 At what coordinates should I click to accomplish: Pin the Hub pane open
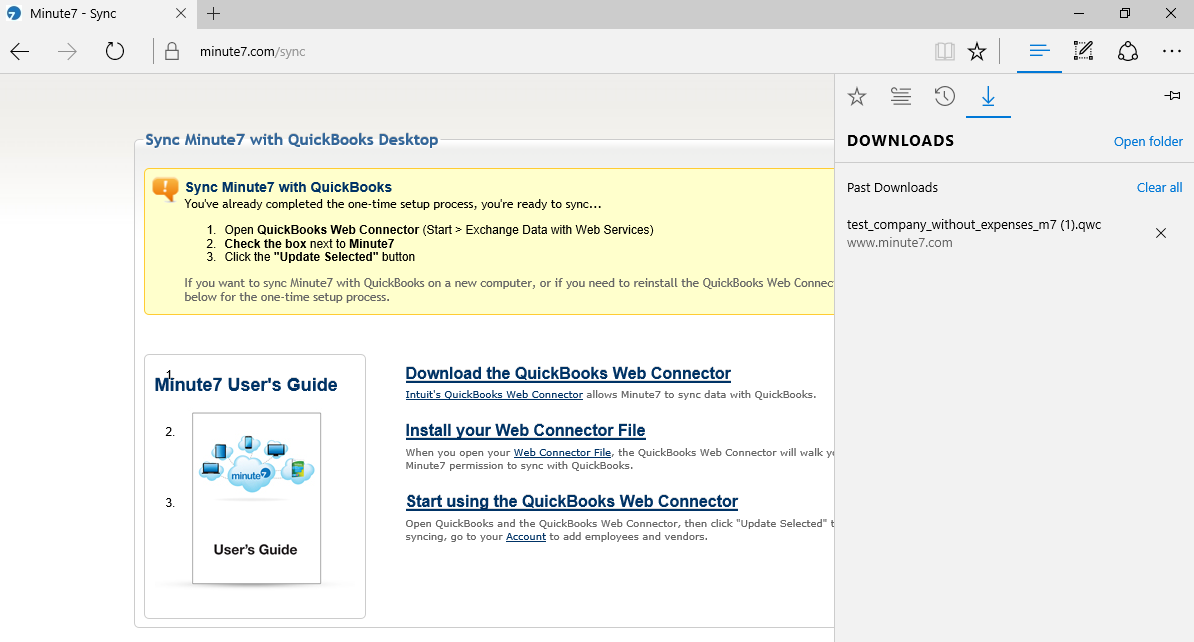coord(1173,95)
